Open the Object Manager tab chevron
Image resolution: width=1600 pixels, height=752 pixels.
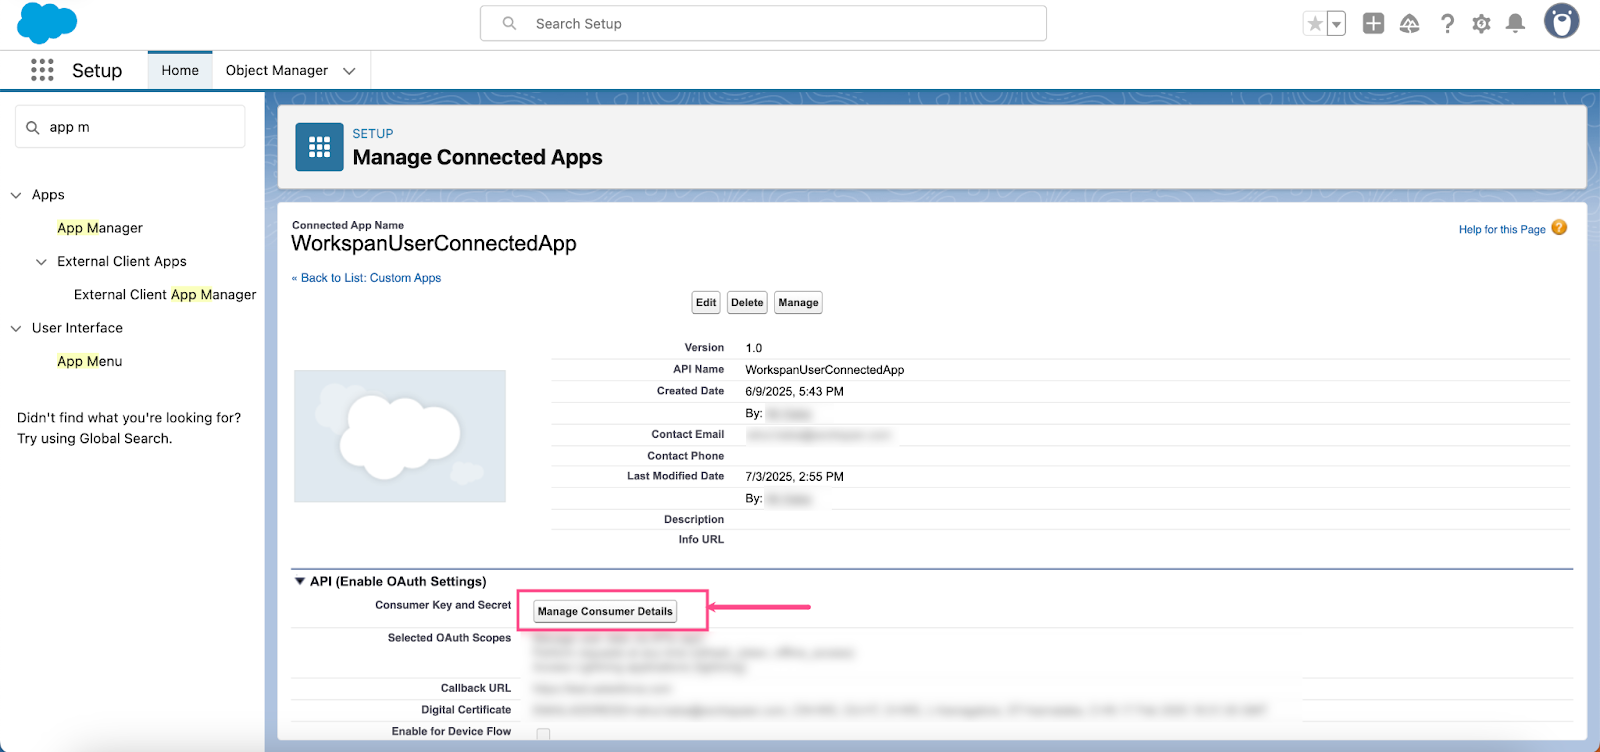coord(349,71)
